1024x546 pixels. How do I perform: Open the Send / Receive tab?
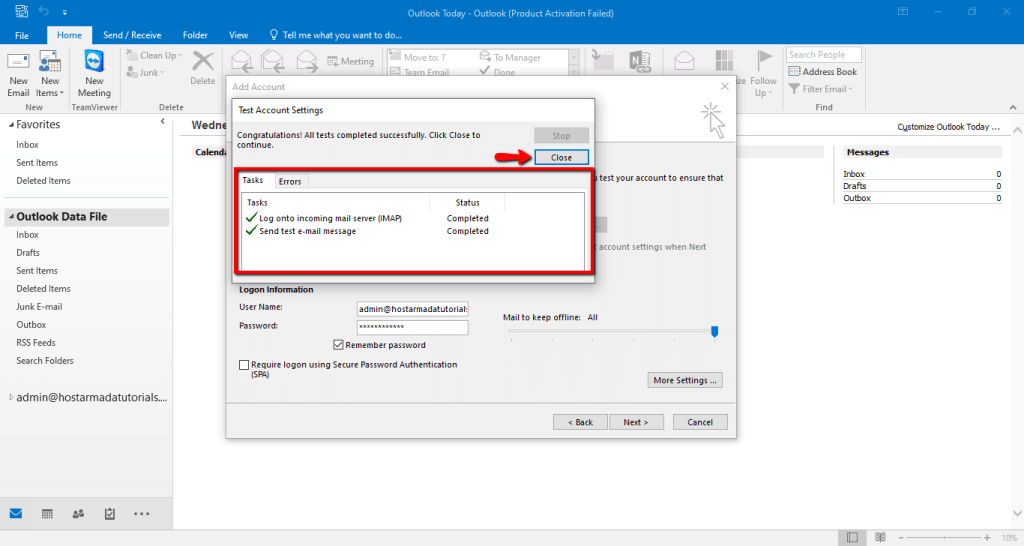coord(132,35)
